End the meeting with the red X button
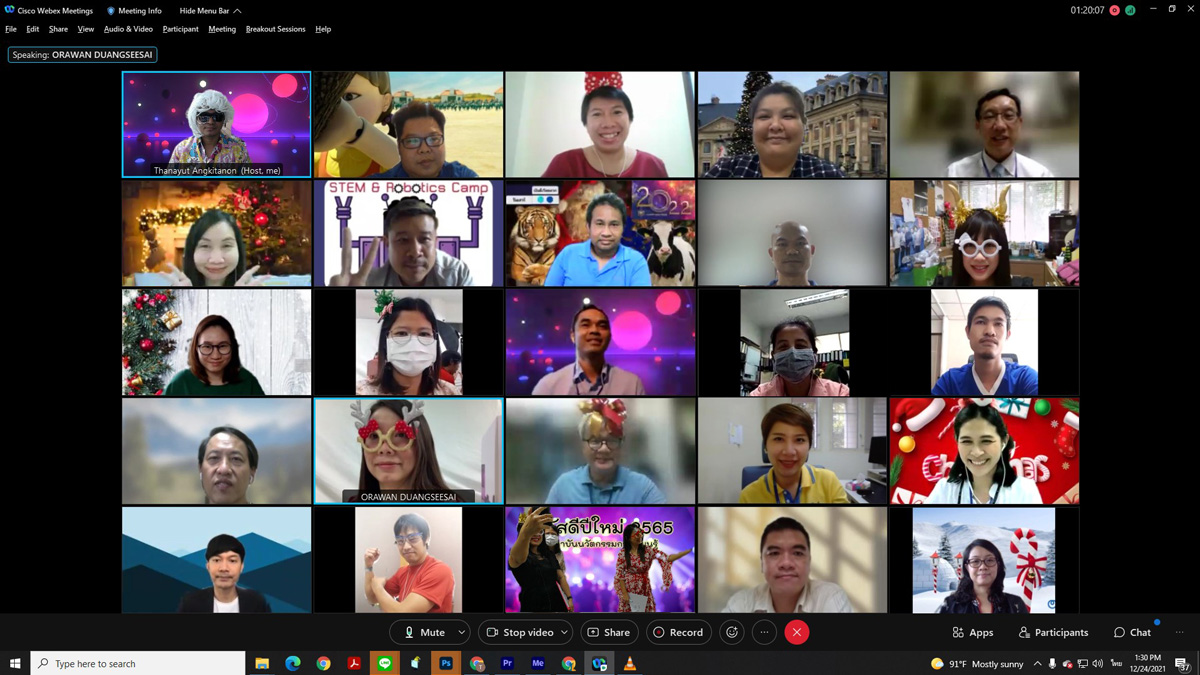This screenshot has height=675, width=1200. point(797,632)
